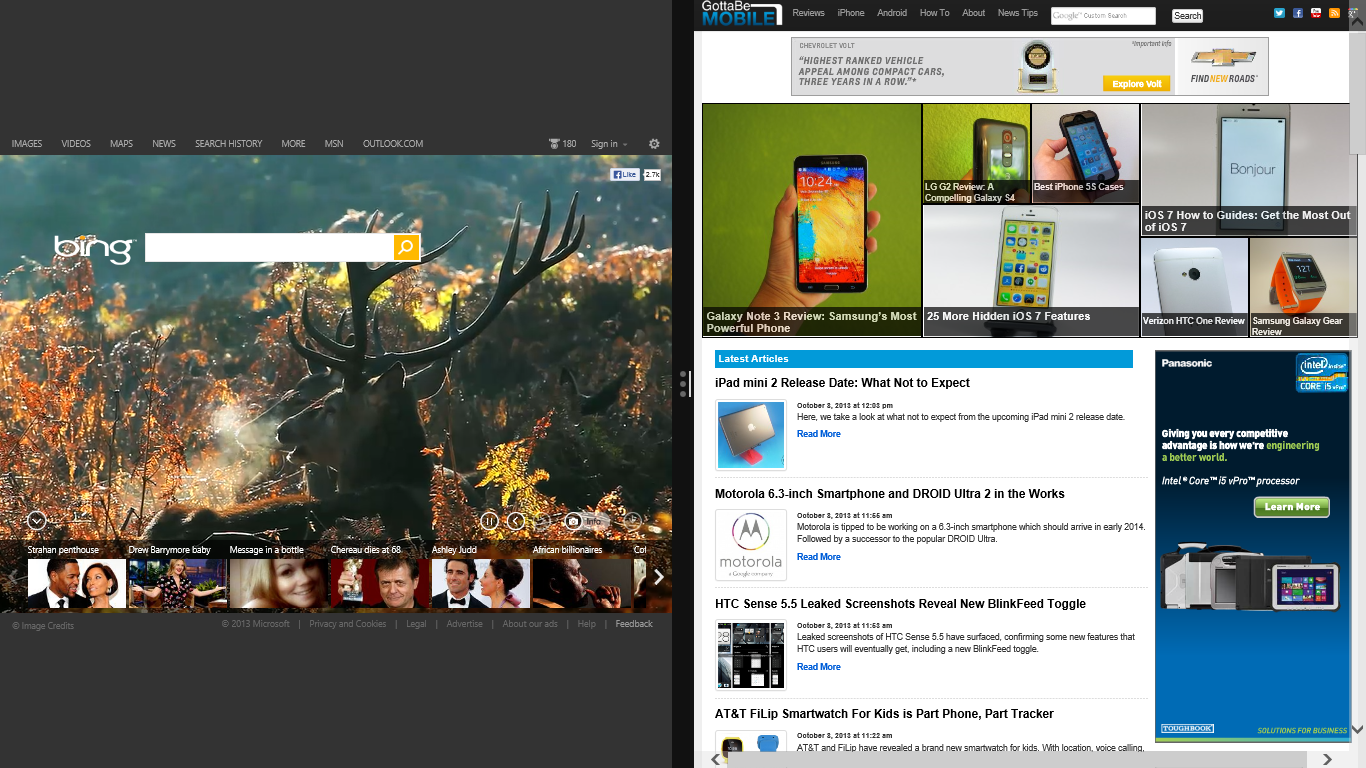Open Best iPhone 5S Cases tile
The width and height of the screenshot is (1366, 768).
[1085, 153]
